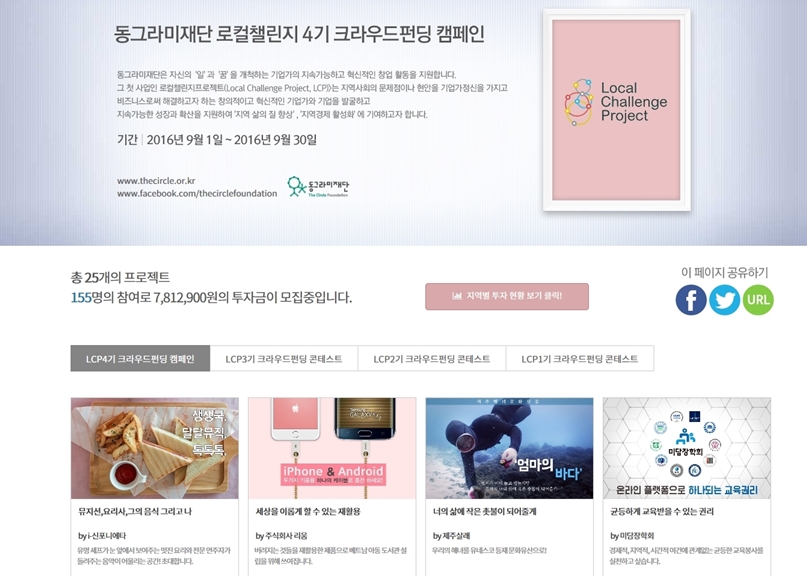807x576 pixels.
Task: Visit www.thecircle.or.kr website text
Action: pyautogui.click(x=156, y=181)
